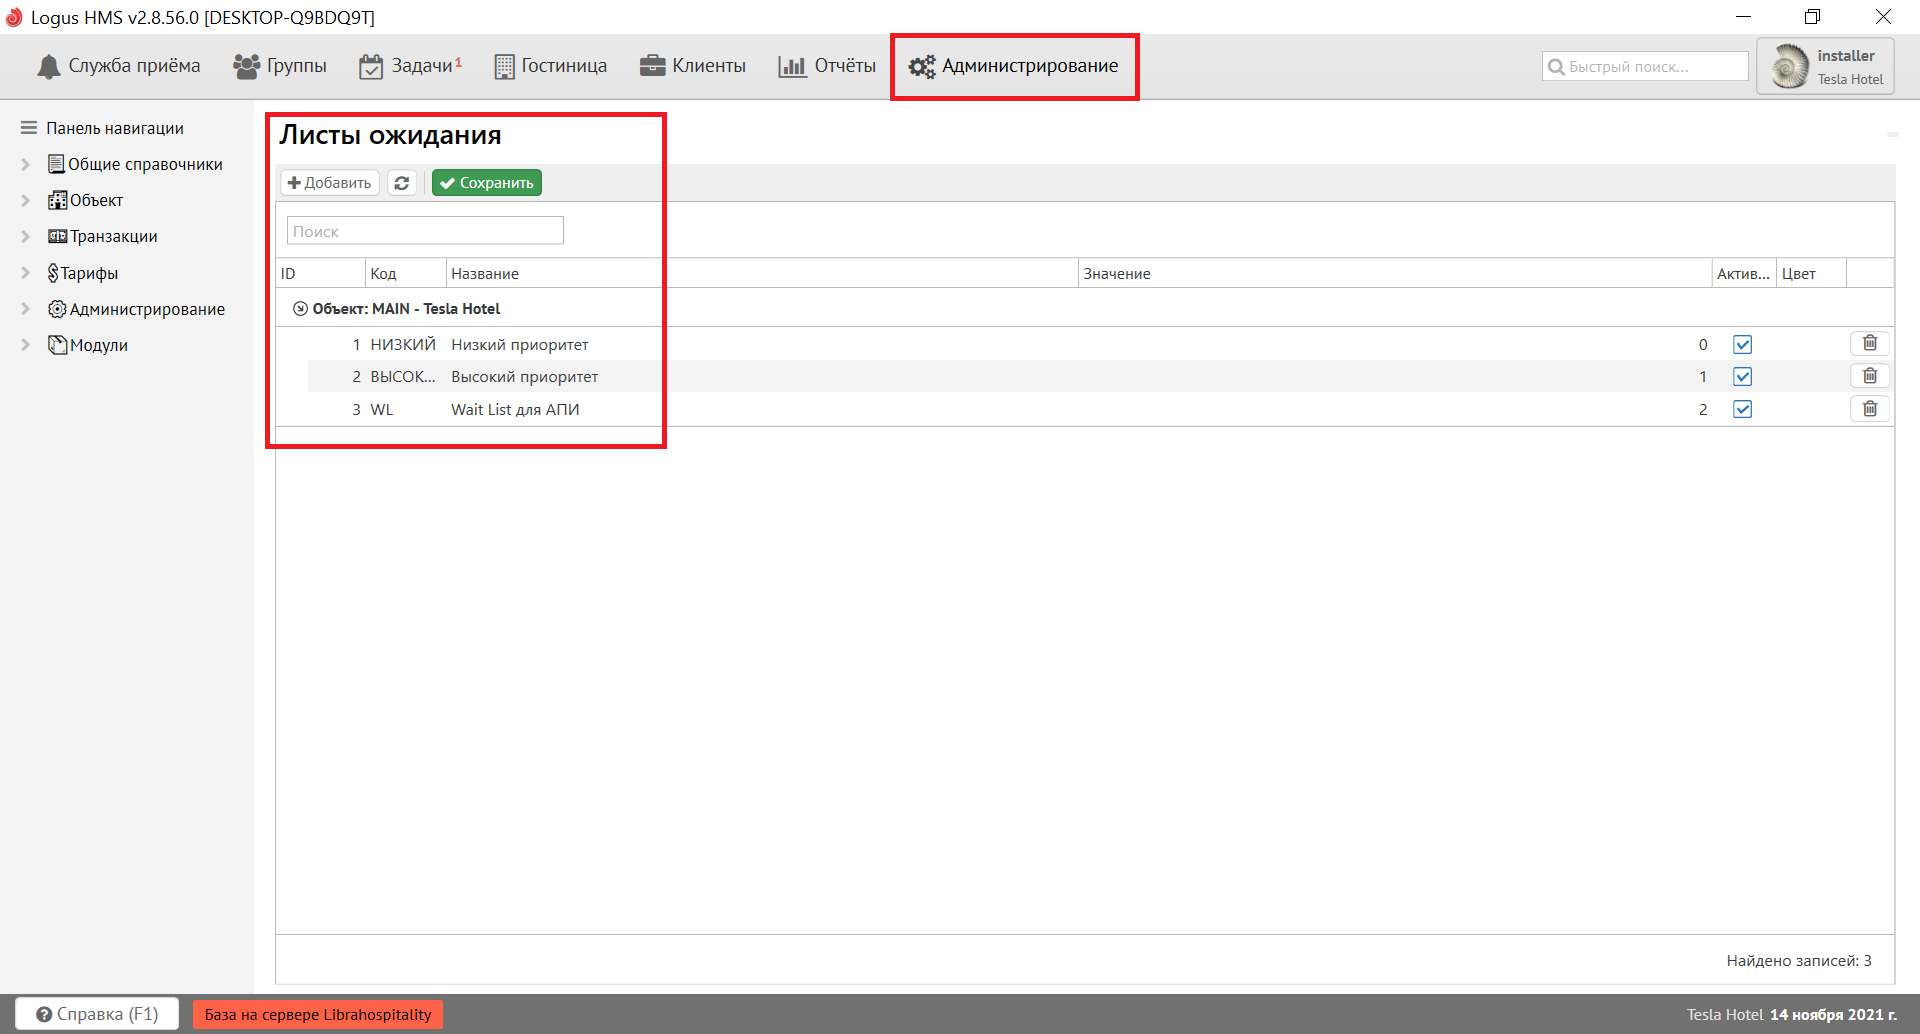Open the Клиенты menu
Image resolution: width=1920 pixels, height=1034 pixels.
[x=693, y=66]
